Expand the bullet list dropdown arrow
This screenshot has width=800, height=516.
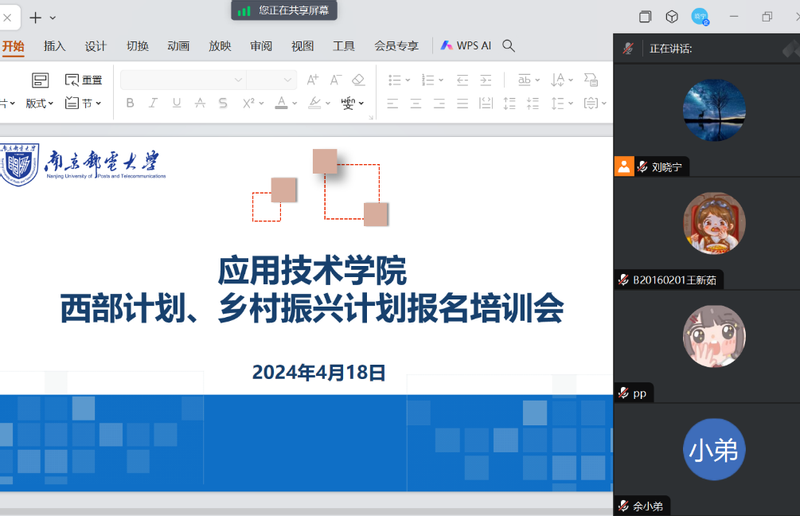click(408, 80)
